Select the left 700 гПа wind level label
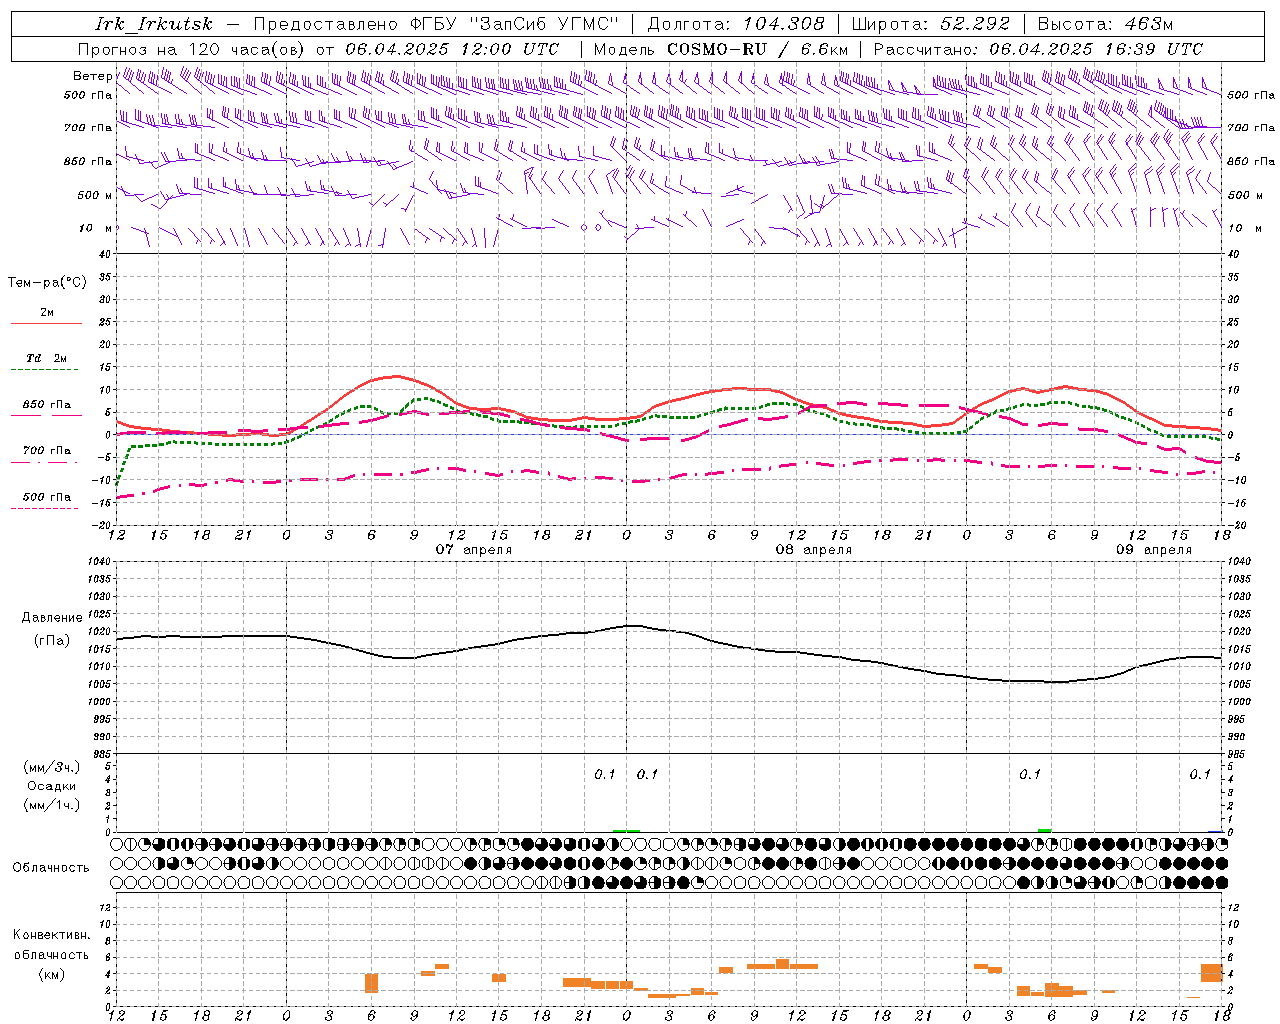The height and width of the screenshot is (1024, 1280). click(88, 128)
